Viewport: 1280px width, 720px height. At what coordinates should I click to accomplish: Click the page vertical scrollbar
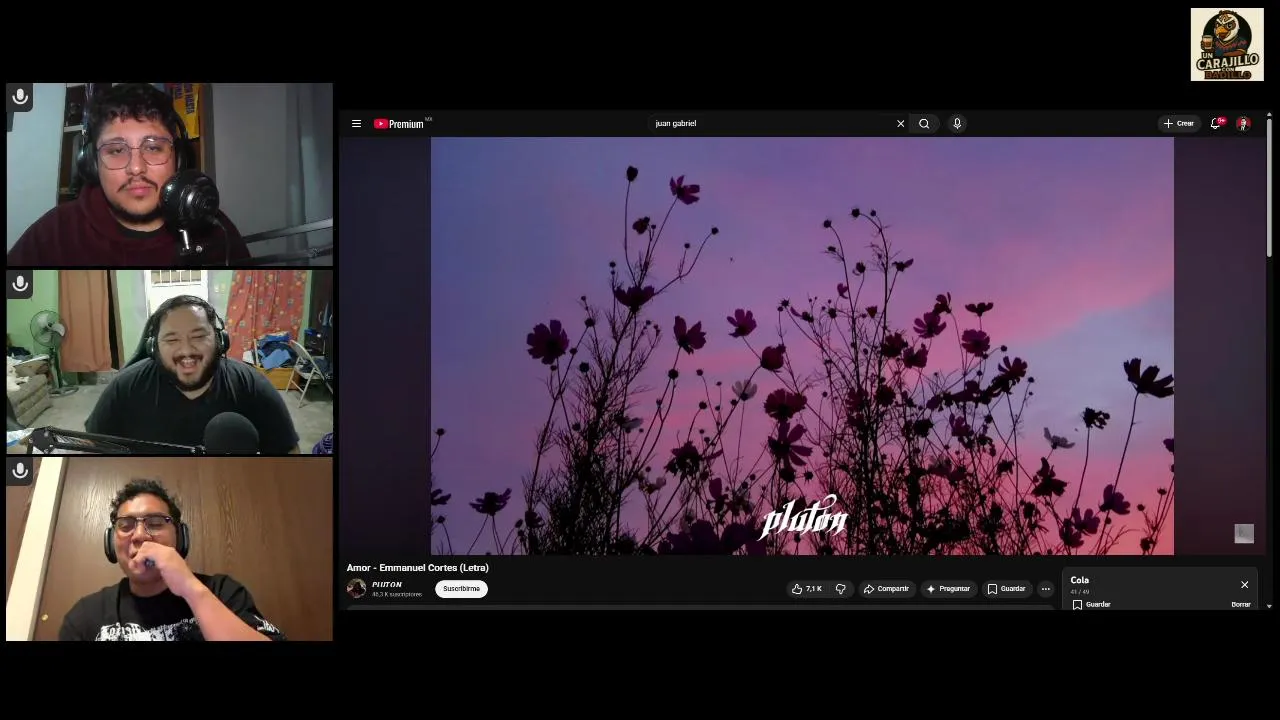(1269, 190)
